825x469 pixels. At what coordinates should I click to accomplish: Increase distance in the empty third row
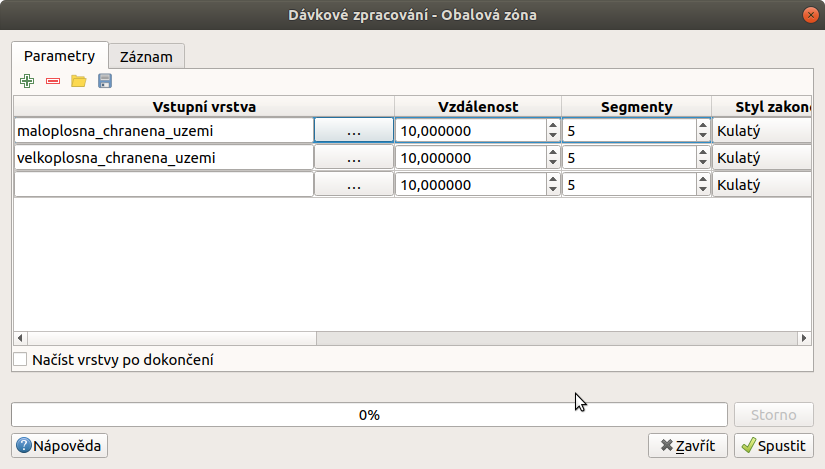[552, 179]
